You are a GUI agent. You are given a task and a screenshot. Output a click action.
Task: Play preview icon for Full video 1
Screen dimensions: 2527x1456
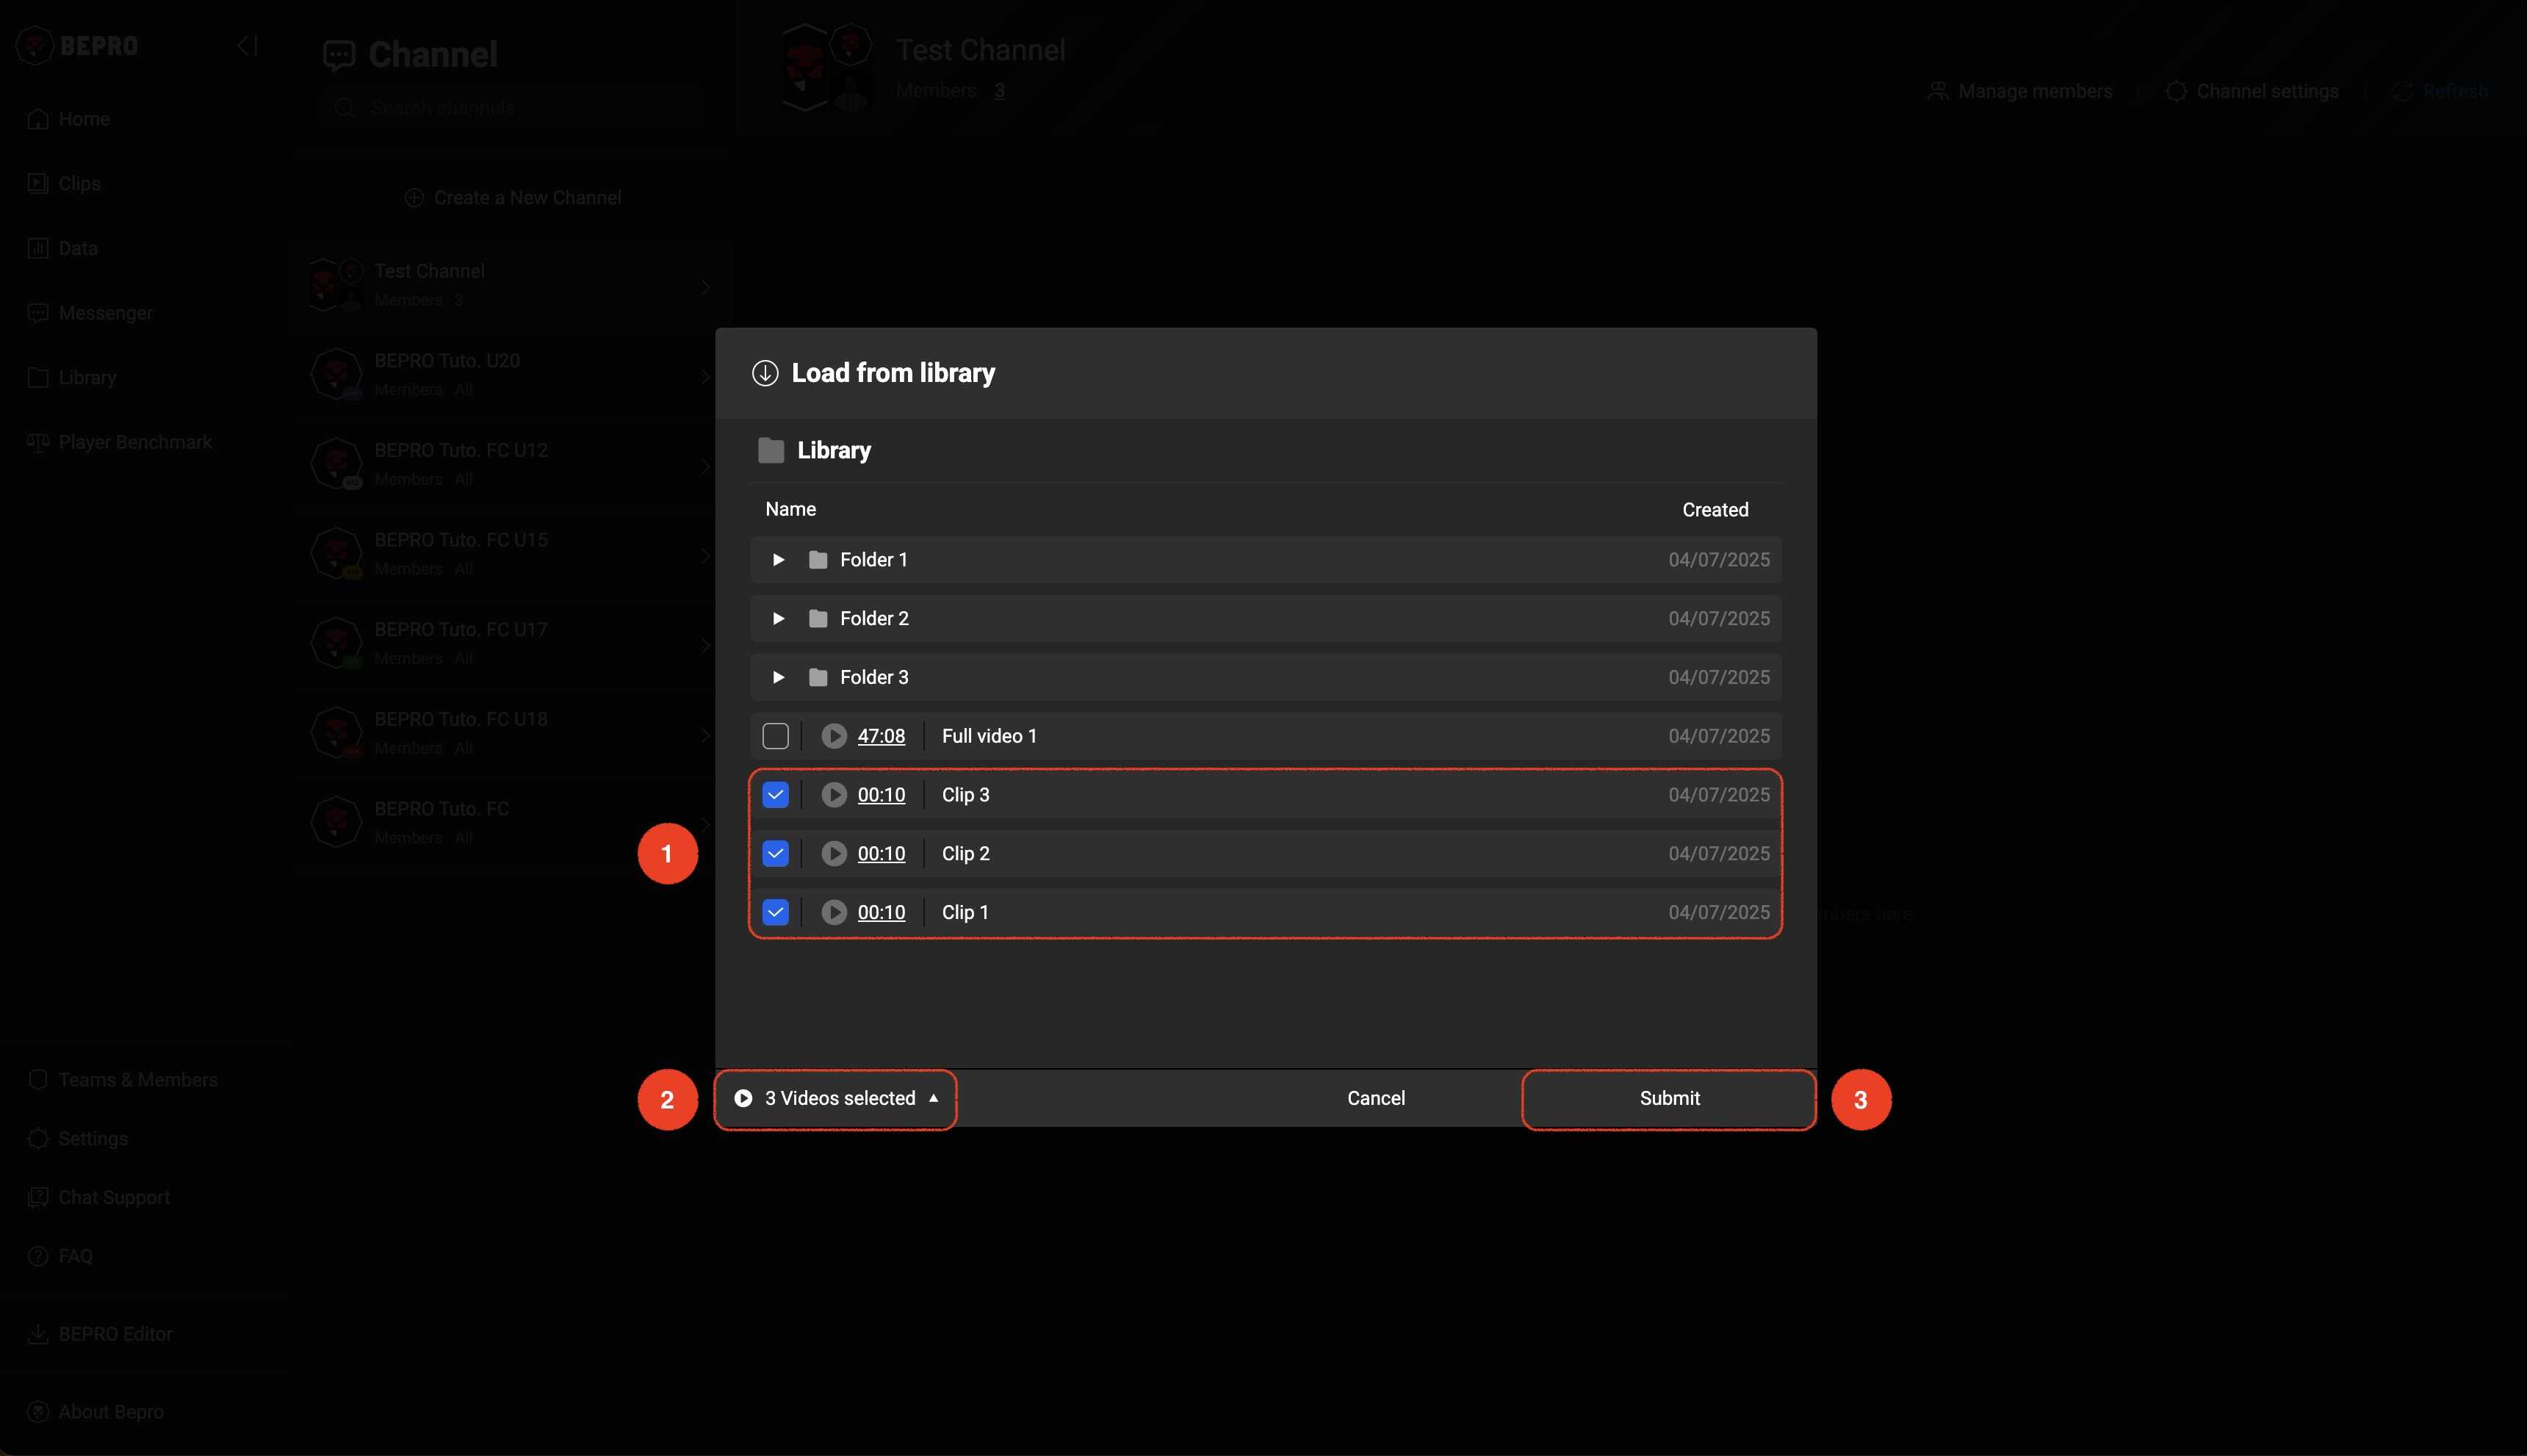(834, 736)
